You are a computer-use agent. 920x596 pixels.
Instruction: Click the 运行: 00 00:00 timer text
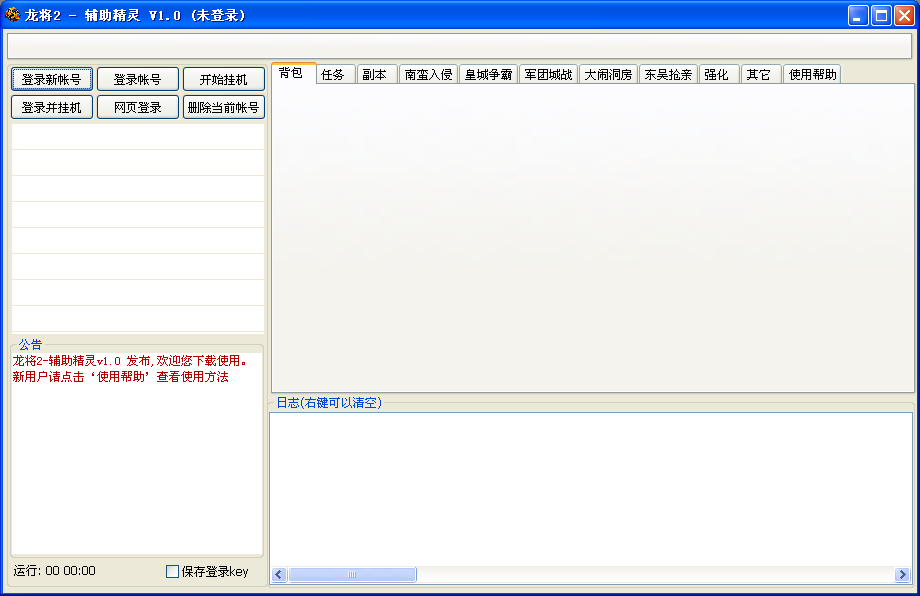[x=55, y=571]
